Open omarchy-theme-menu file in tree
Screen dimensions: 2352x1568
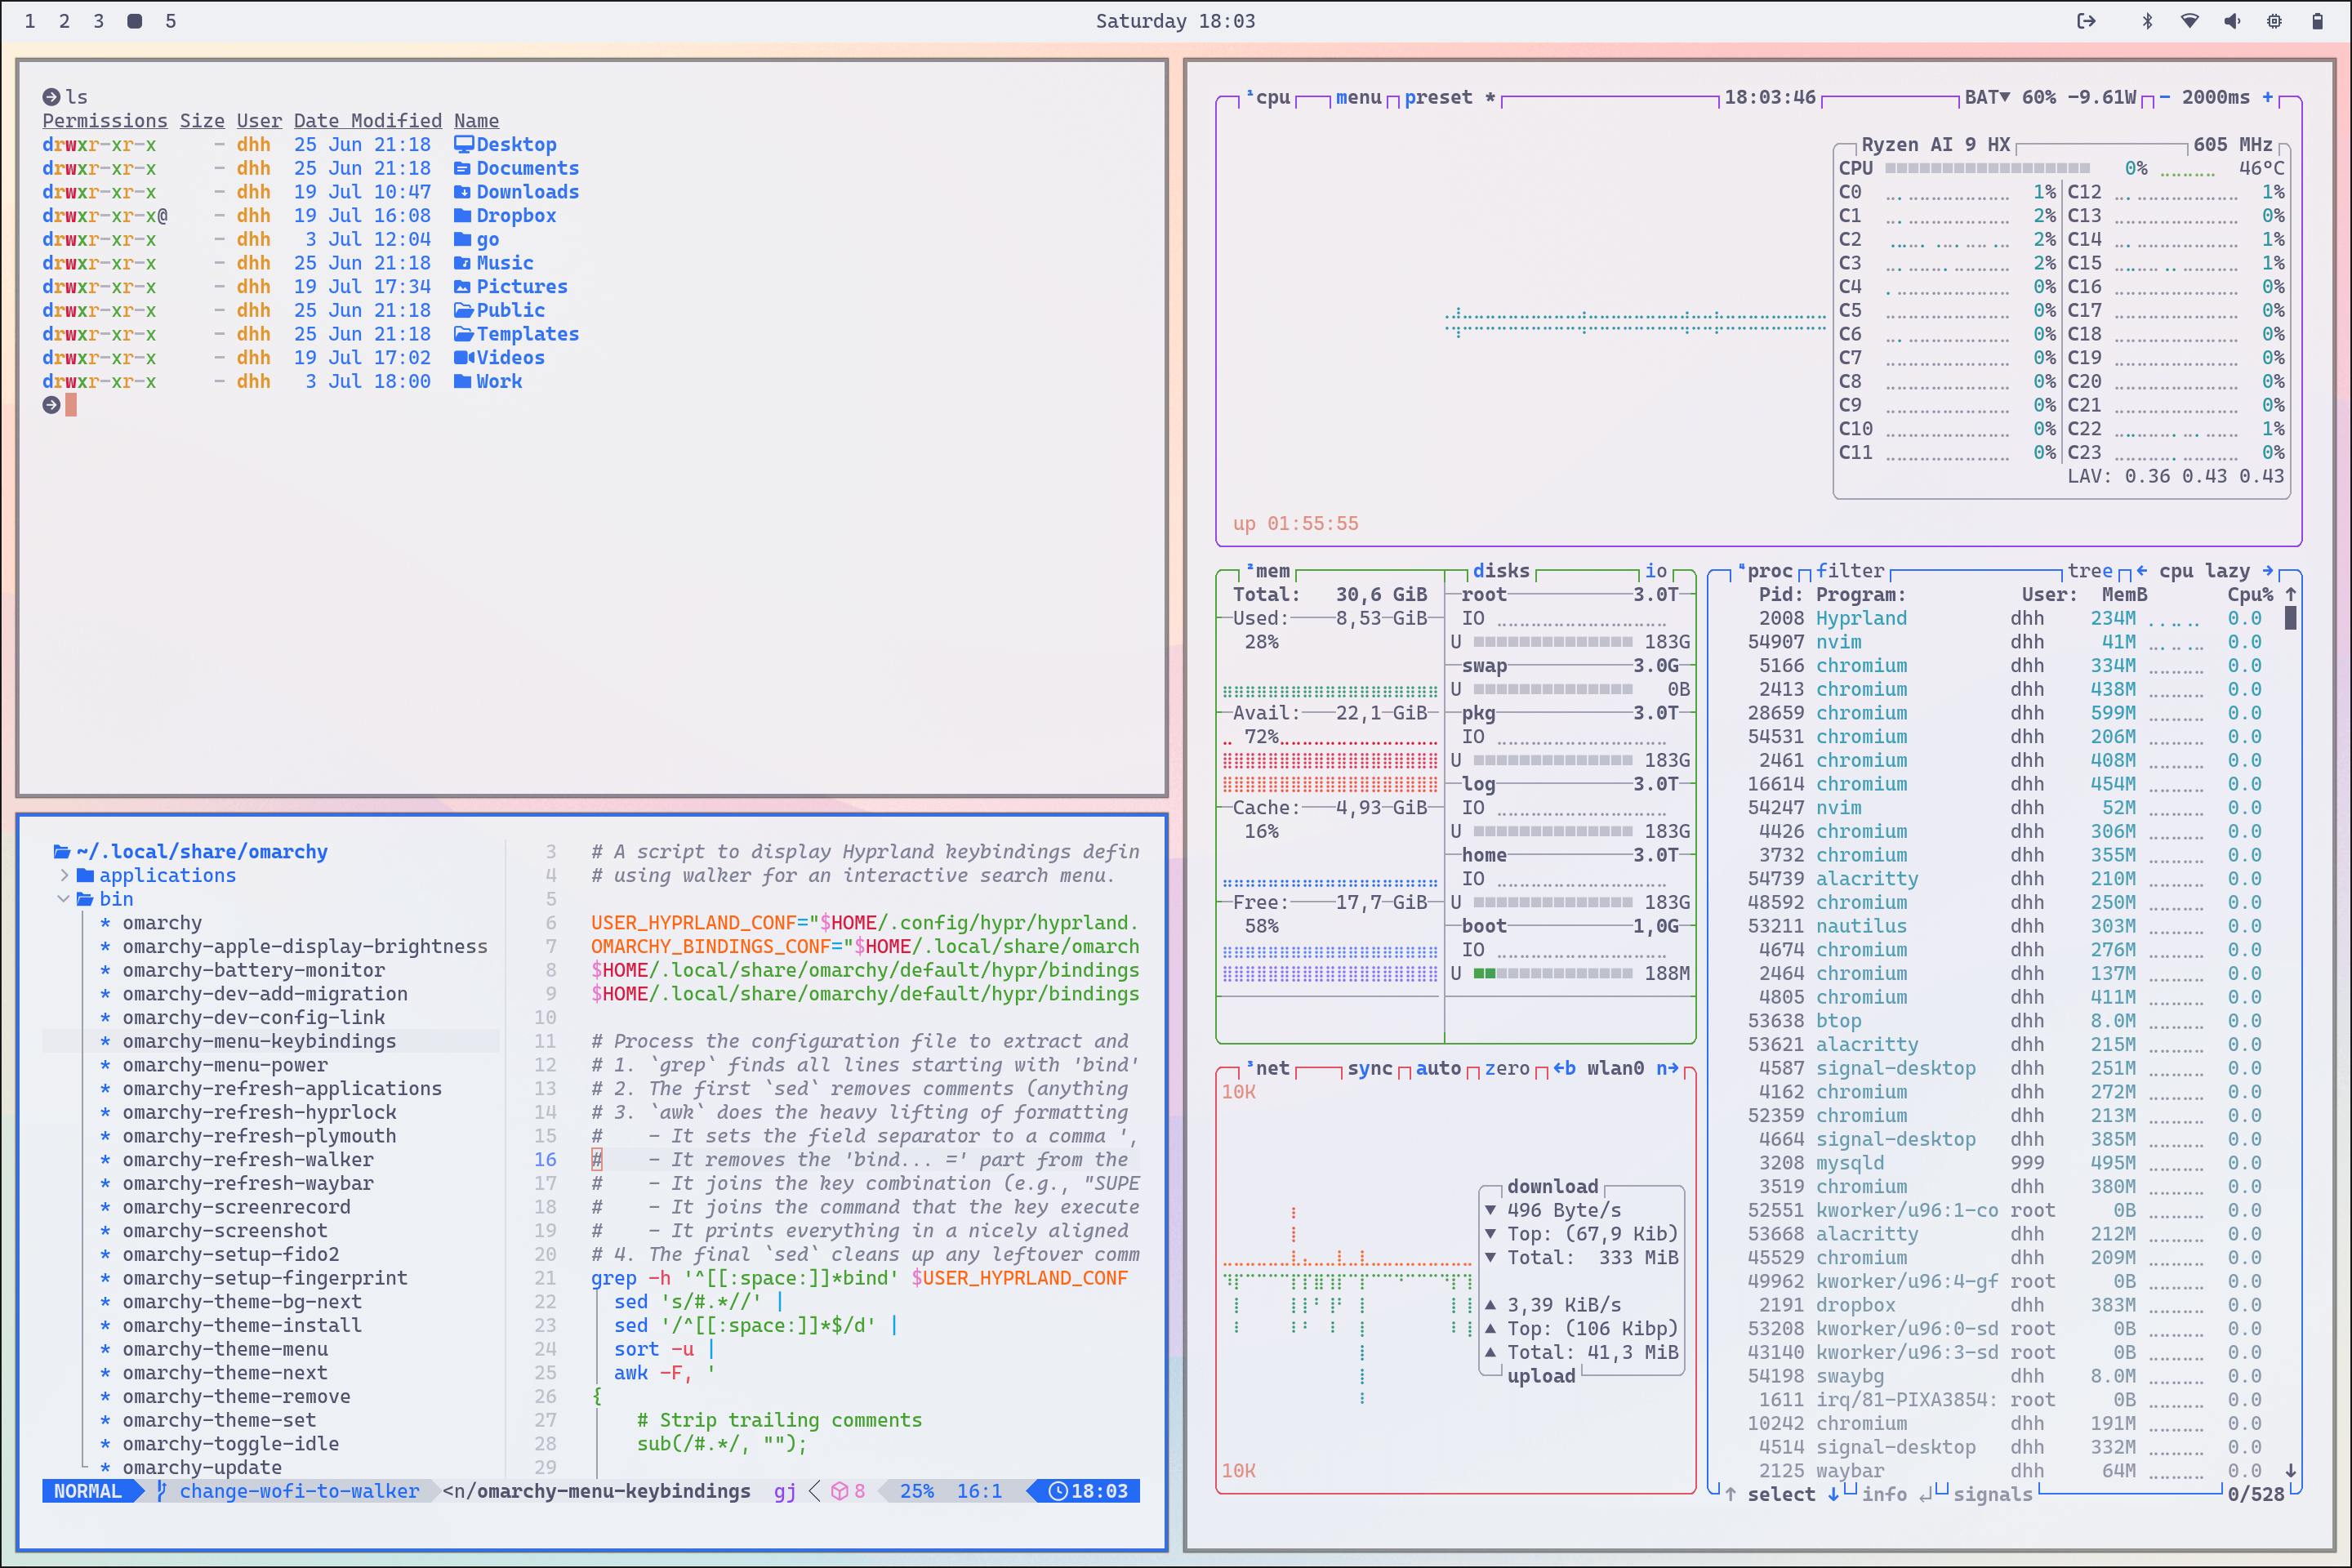pyautogui.click(x=225, y=1349)
